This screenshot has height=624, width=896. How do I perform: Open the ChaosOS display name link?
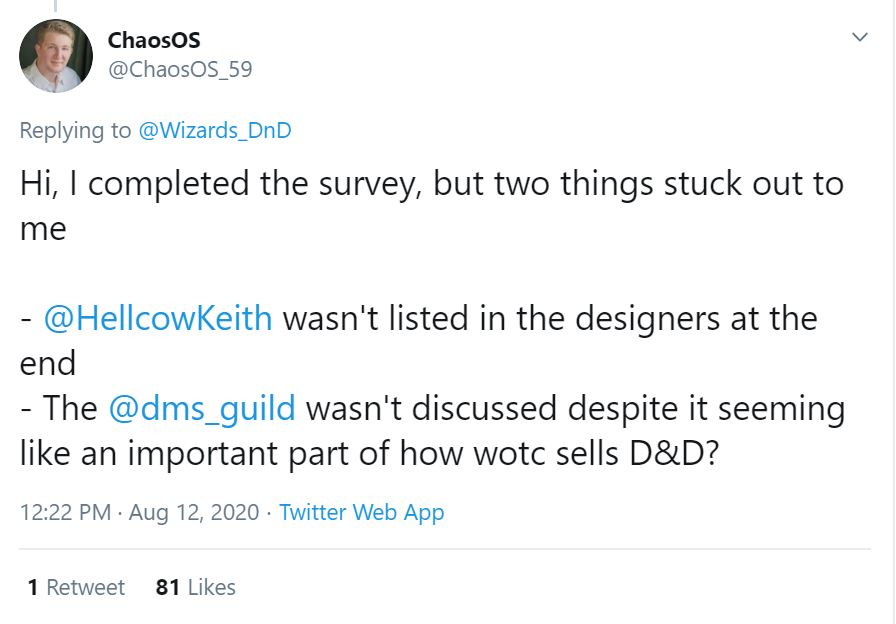coord(153,41)
